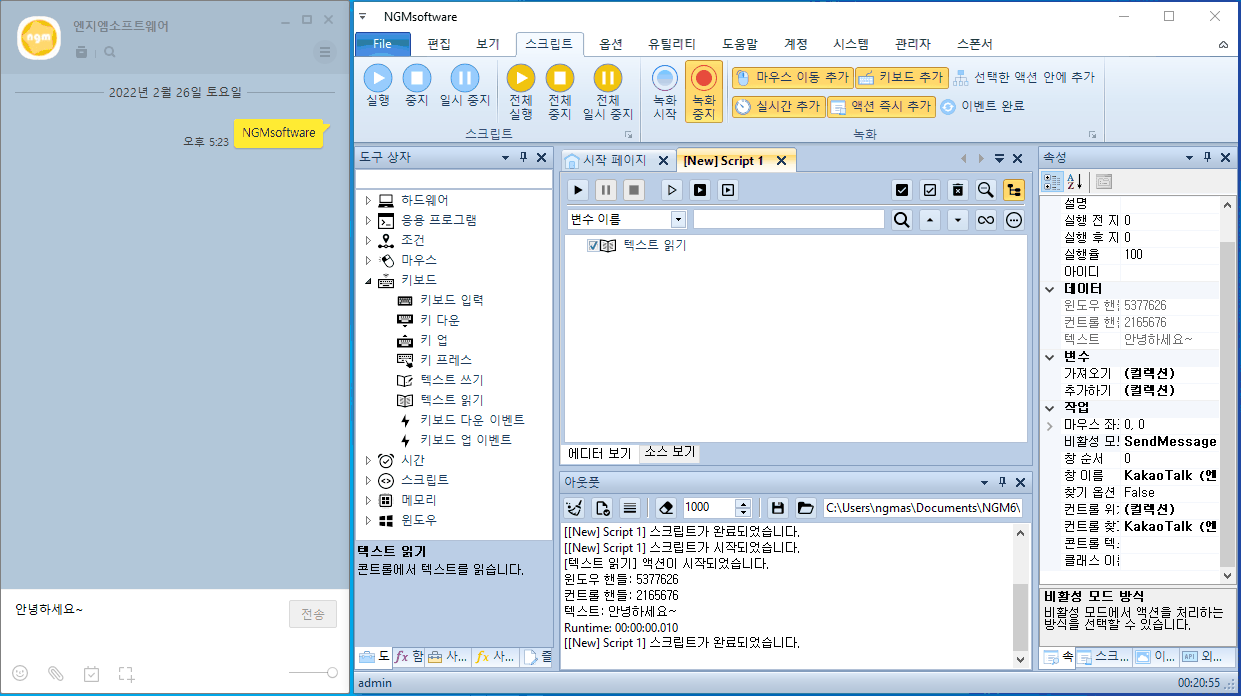The width and height of the screenshot is (1241, 696).
Task: Click the 일시 중지 (Pause) ribbon button
Action: pyautogui.click(x=465, y=85)
